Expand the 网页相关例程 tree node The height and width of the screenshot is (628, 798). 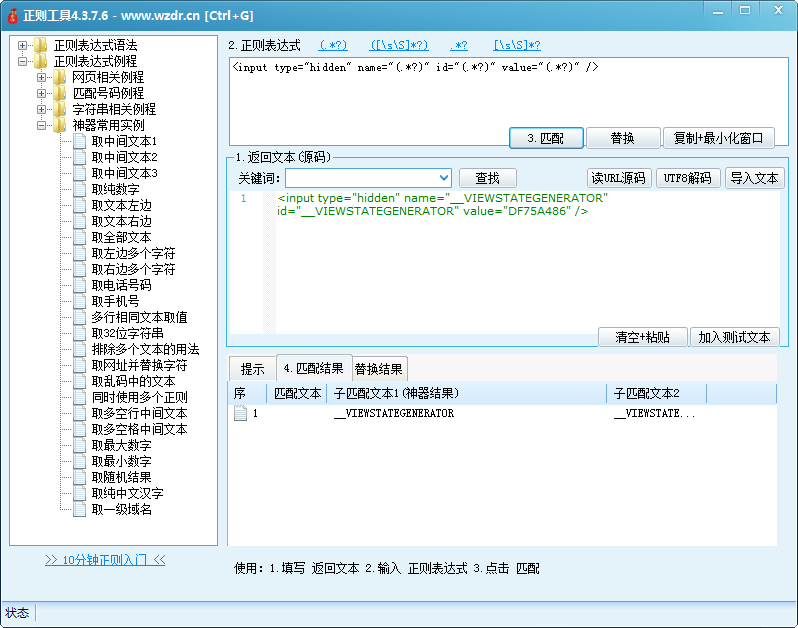pyautogui.click(x=41, y=77)
